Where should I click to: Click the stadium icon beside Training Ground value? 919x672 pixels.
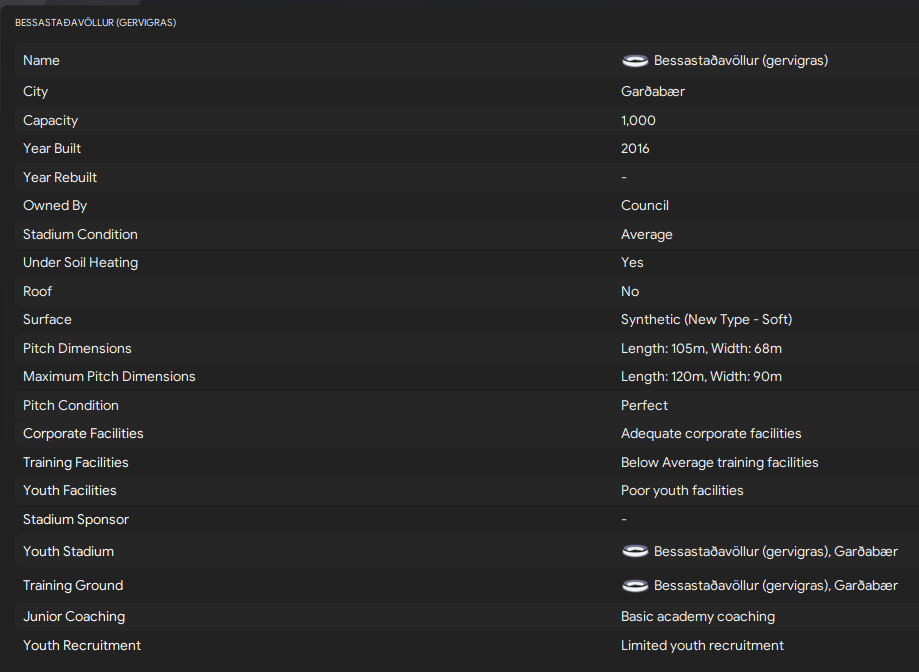click(x=635, y=586)
